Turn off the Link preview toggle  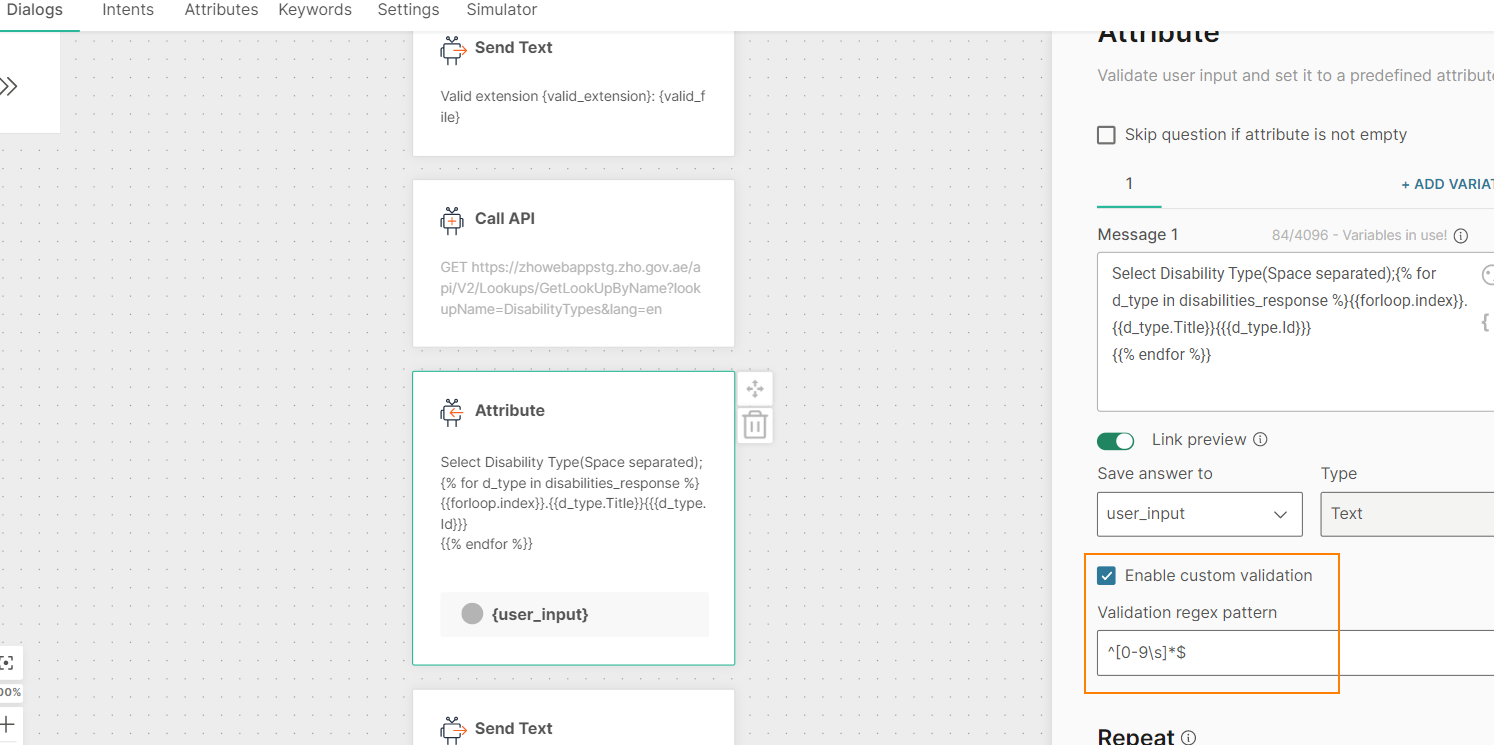[x=1116, y=441]
